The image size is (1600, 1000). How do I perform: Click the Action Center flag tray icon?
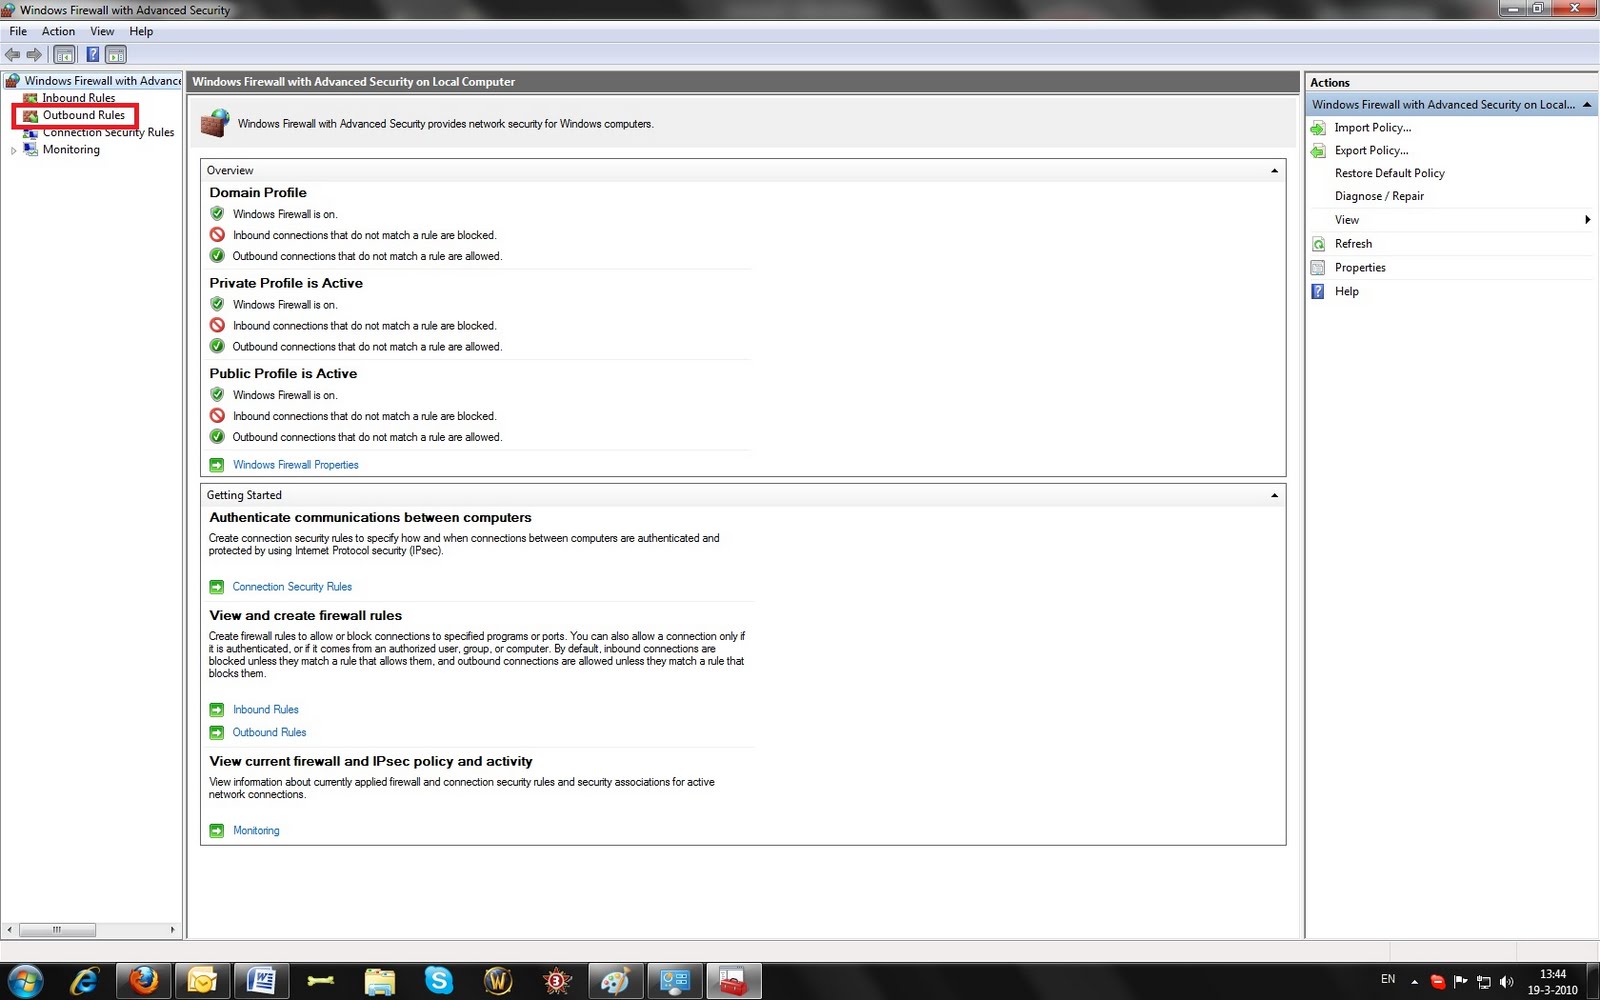point(1460,982)
